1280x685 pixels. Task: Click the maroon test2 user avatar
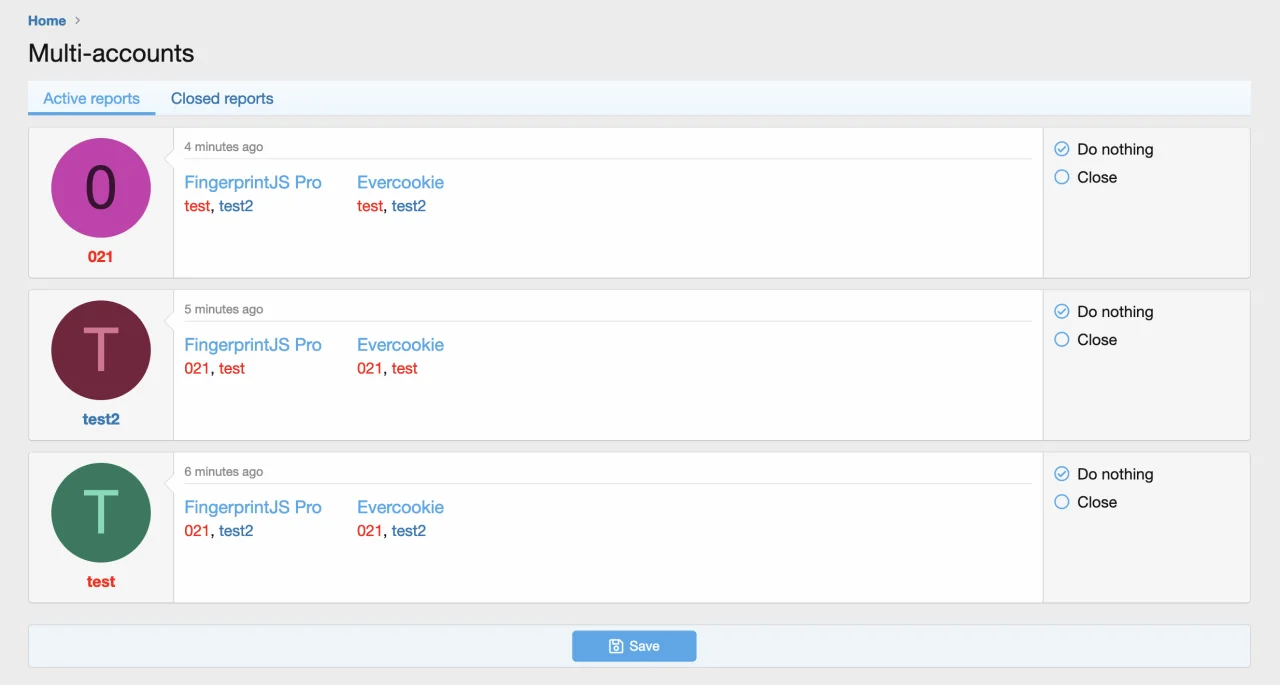click(101, 350)
